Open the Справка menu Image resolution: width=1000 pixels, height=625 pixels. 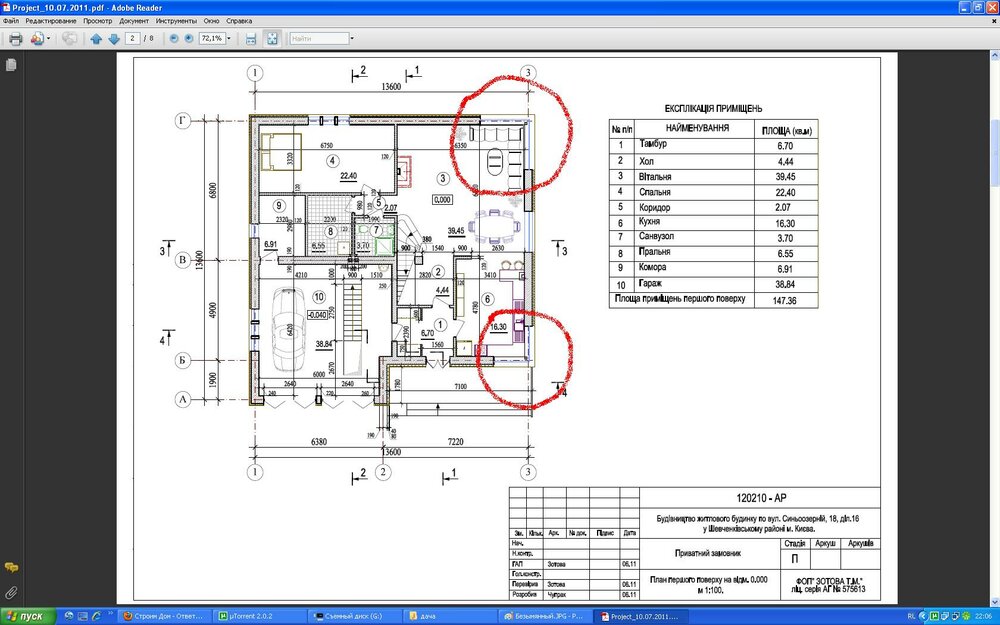click(239, 21)
